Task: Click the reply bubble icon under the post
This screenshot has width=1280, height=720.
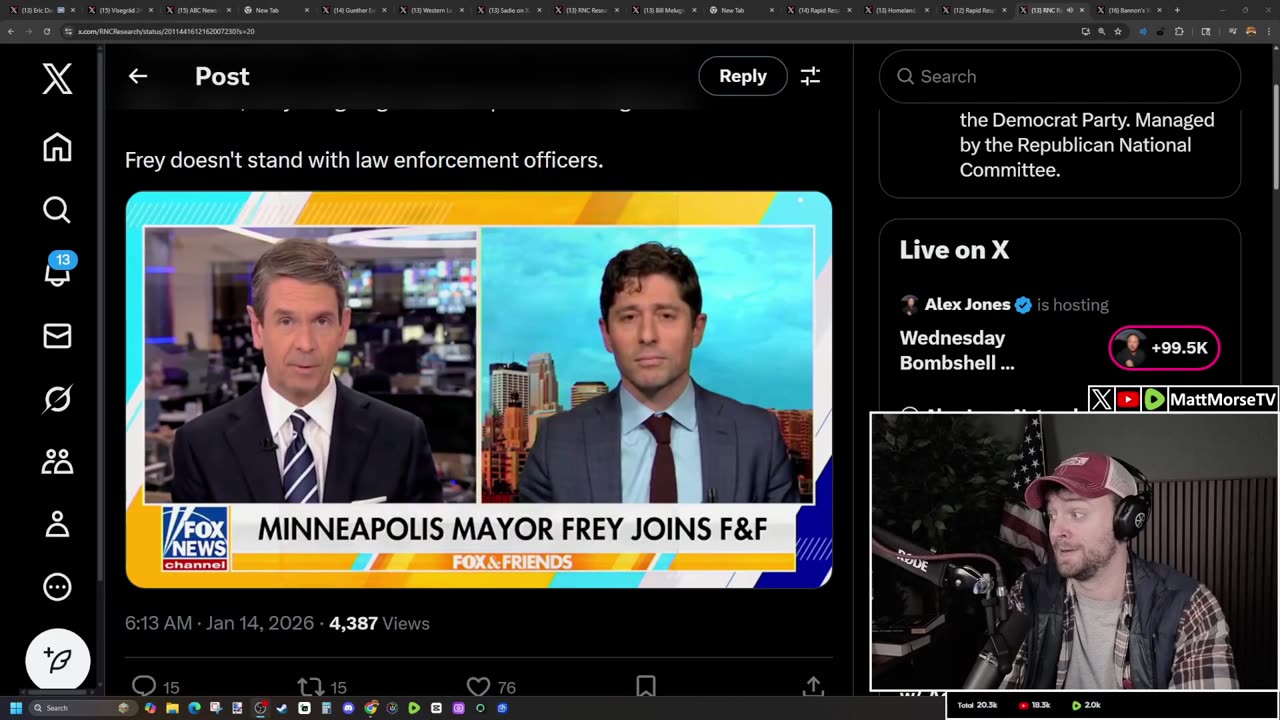Action: coord(145,686)
